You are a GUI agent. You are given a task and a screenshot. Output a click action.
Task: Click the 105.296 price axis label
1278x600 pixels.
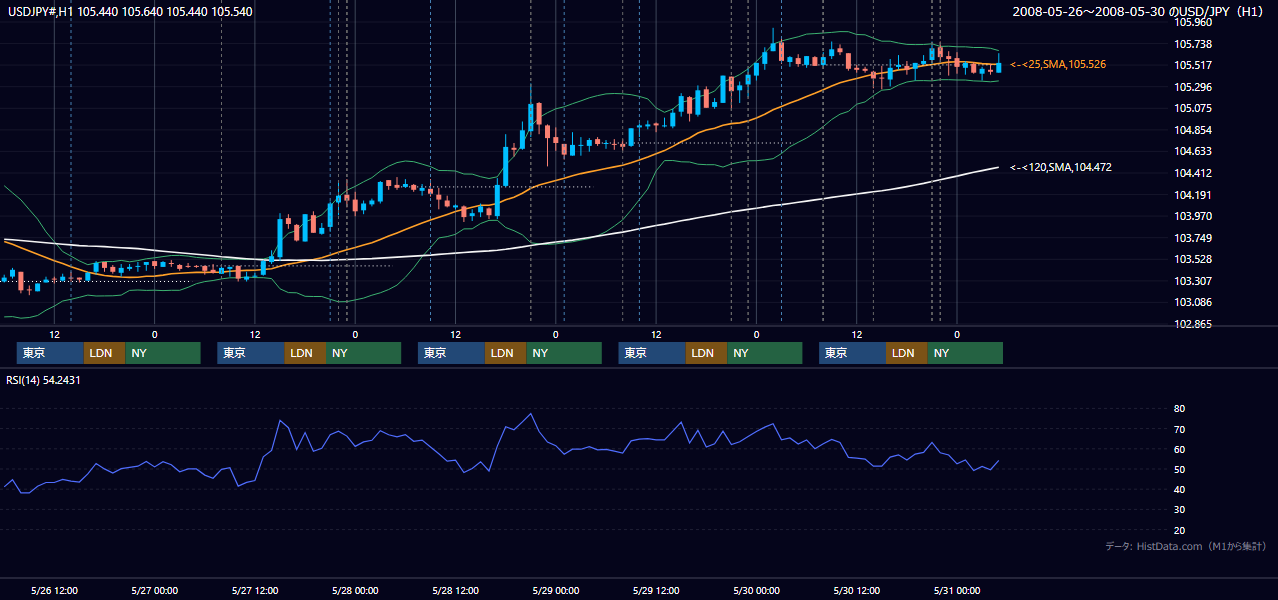(x=1192, y=87)
